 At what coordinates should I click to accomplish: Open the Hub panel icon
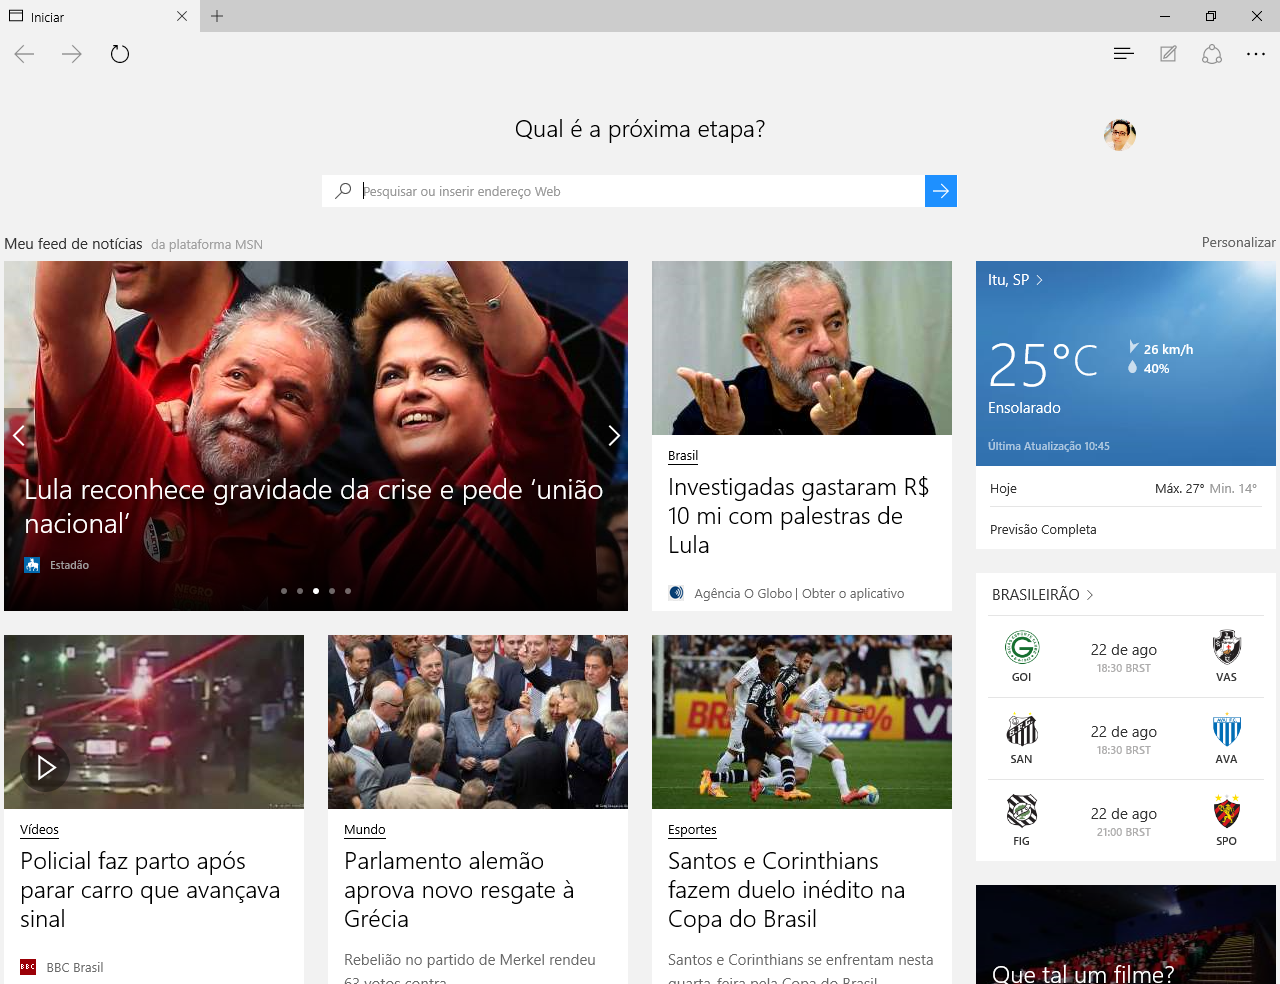point(1123,54)
